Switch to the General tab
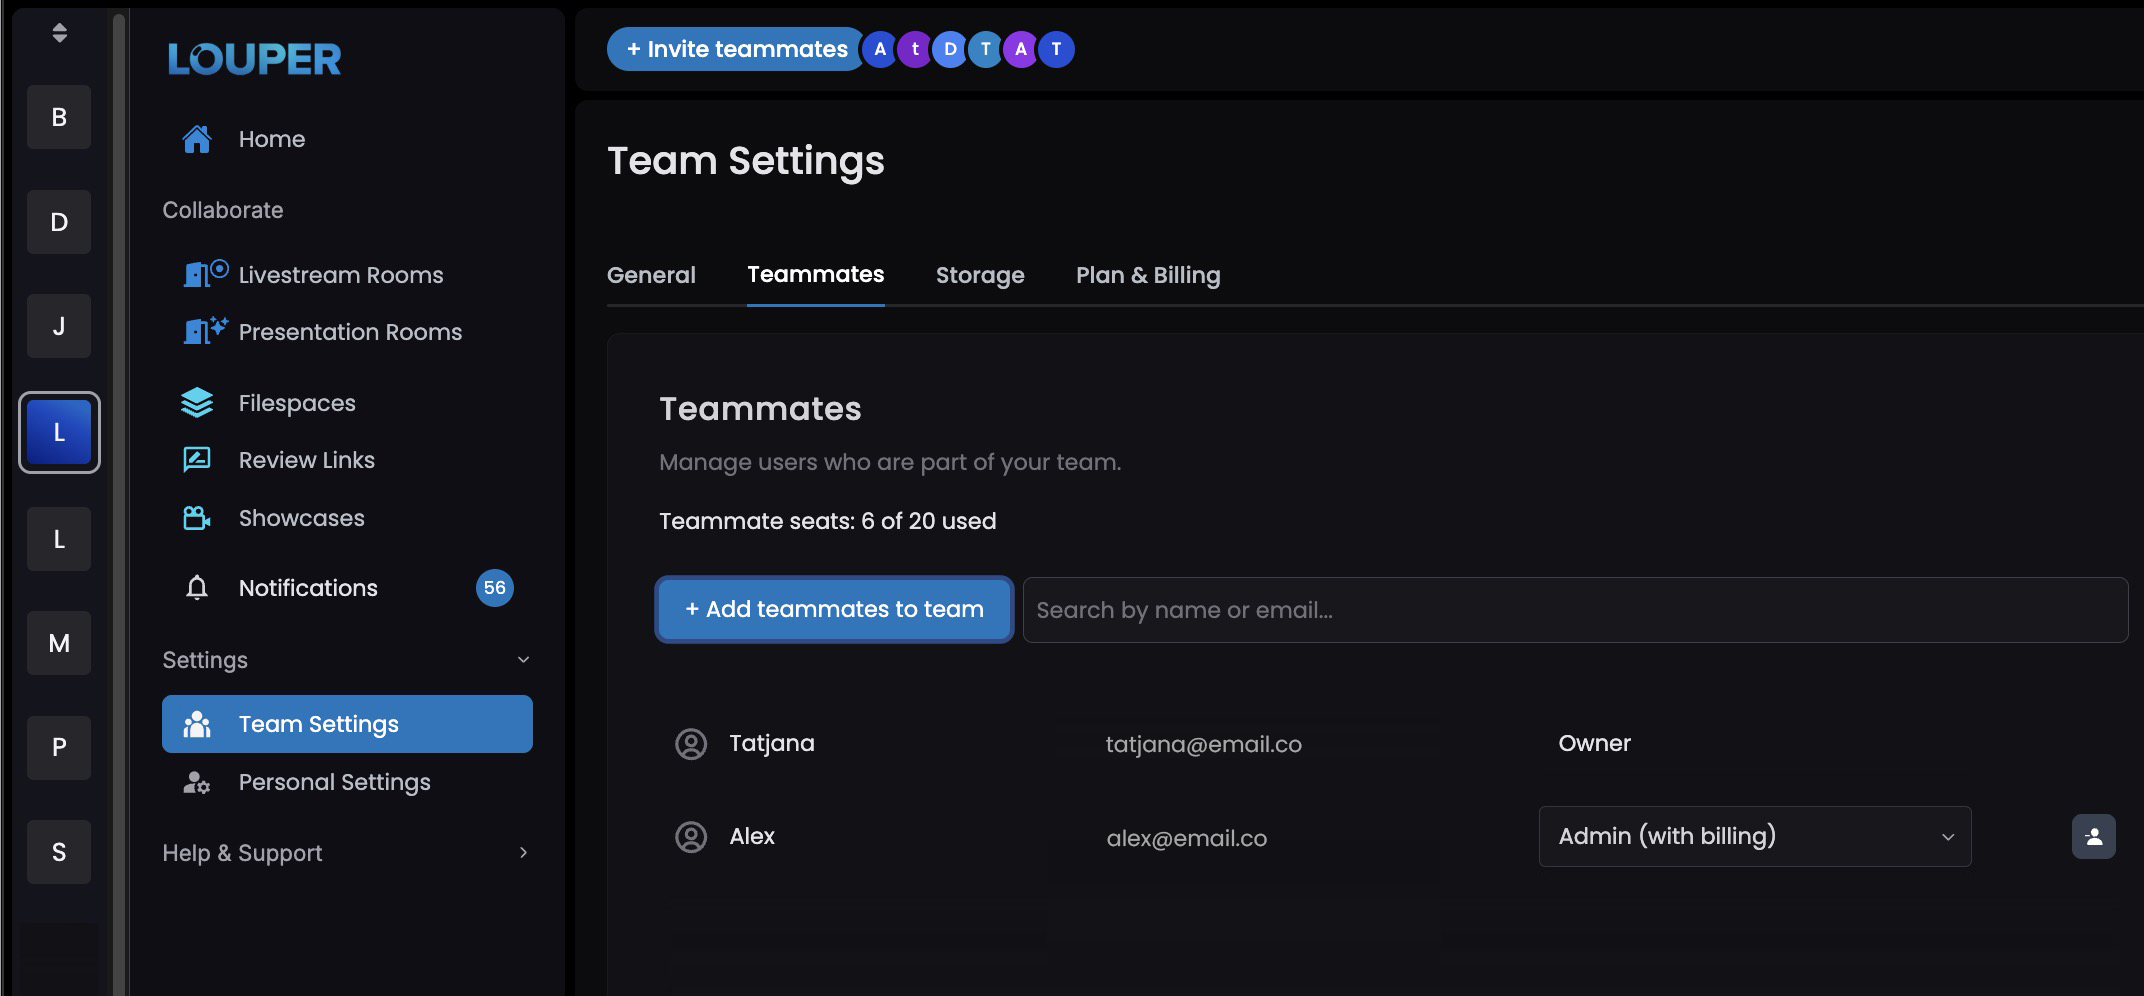 click(x=651, y=275)
